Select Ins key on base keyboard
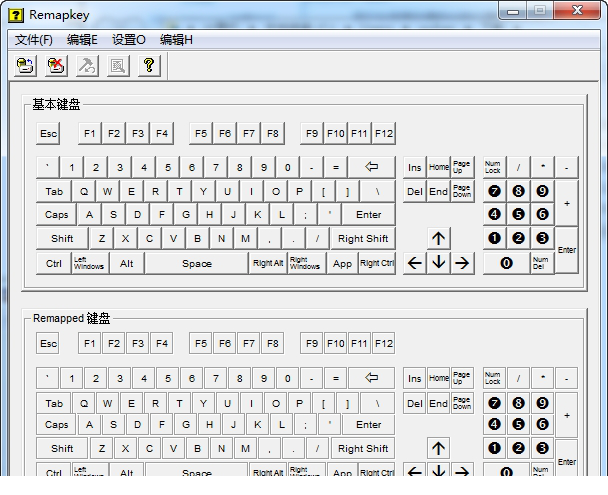 pos(415,167)
